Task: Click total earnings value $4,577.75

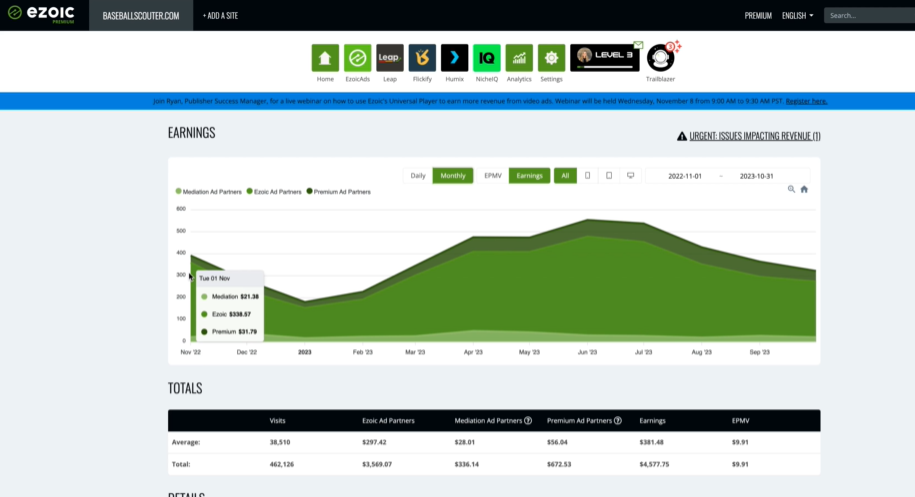Action: point(654,464)
